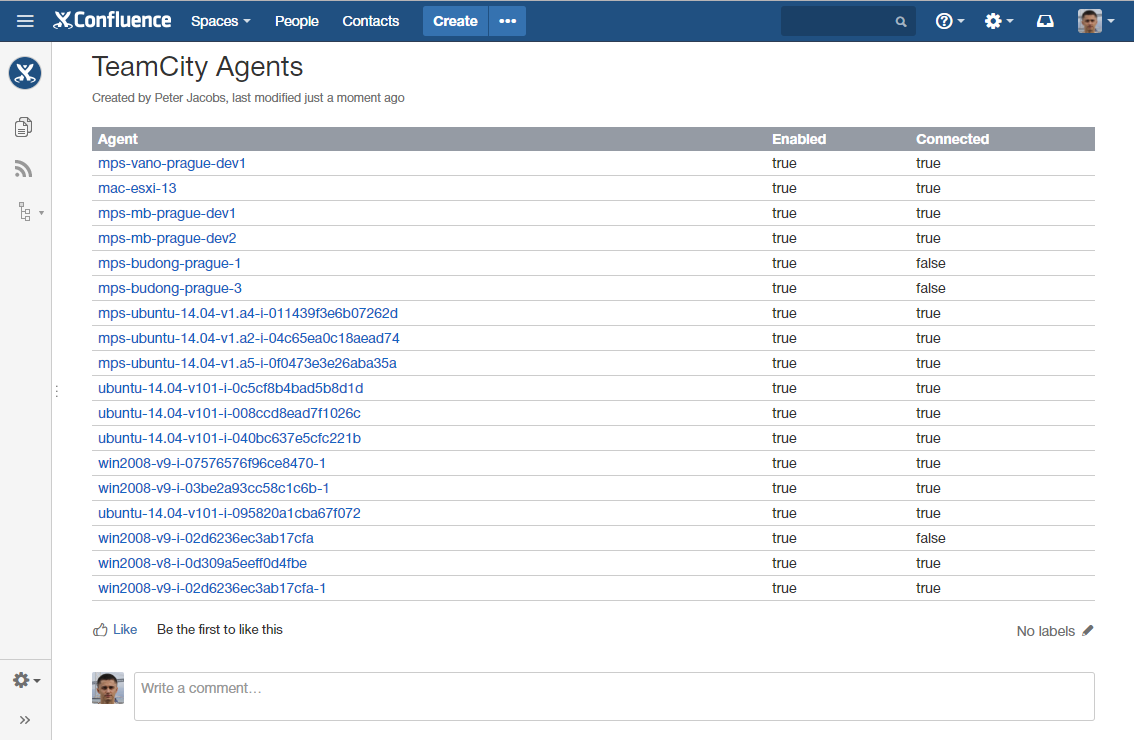Open the mps-vano-prague-dev1 agent link
The image size is (1134, 740).
pyautogui.click(x=172, y=163)
